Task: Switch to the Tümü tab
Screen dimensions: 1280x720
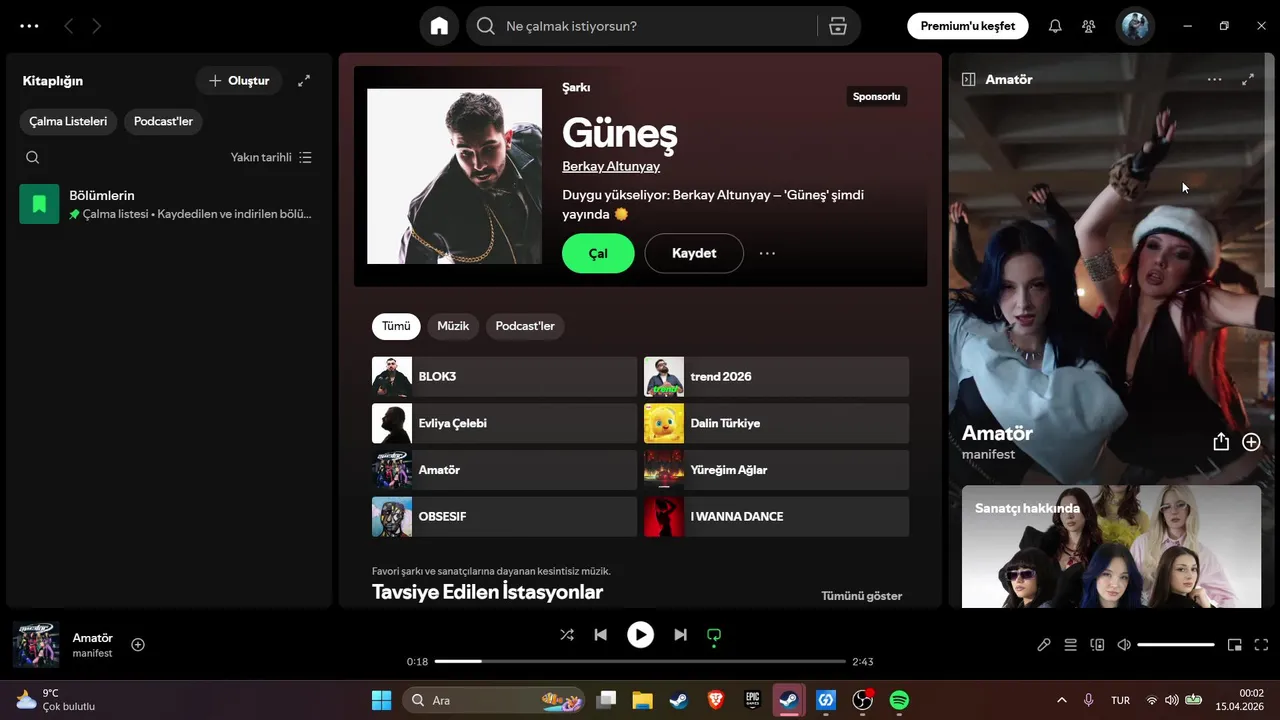Action: coord(396,326)
